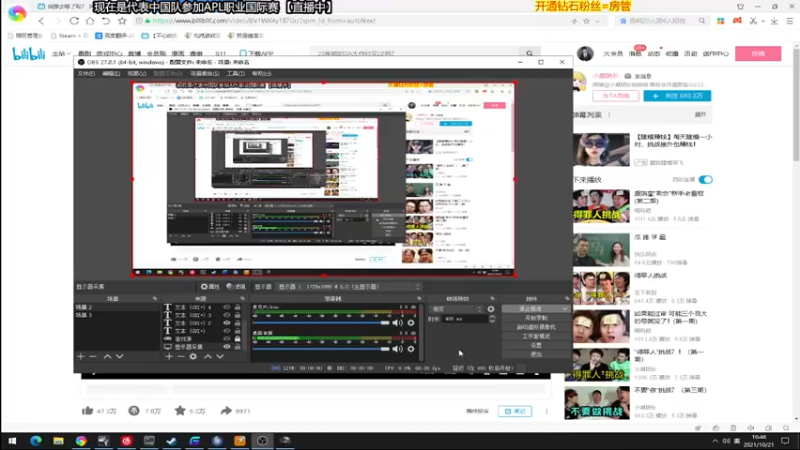Move the selected source down in the sources list
The height and width of the screenshot is (450, 800).
coord(220,356)
